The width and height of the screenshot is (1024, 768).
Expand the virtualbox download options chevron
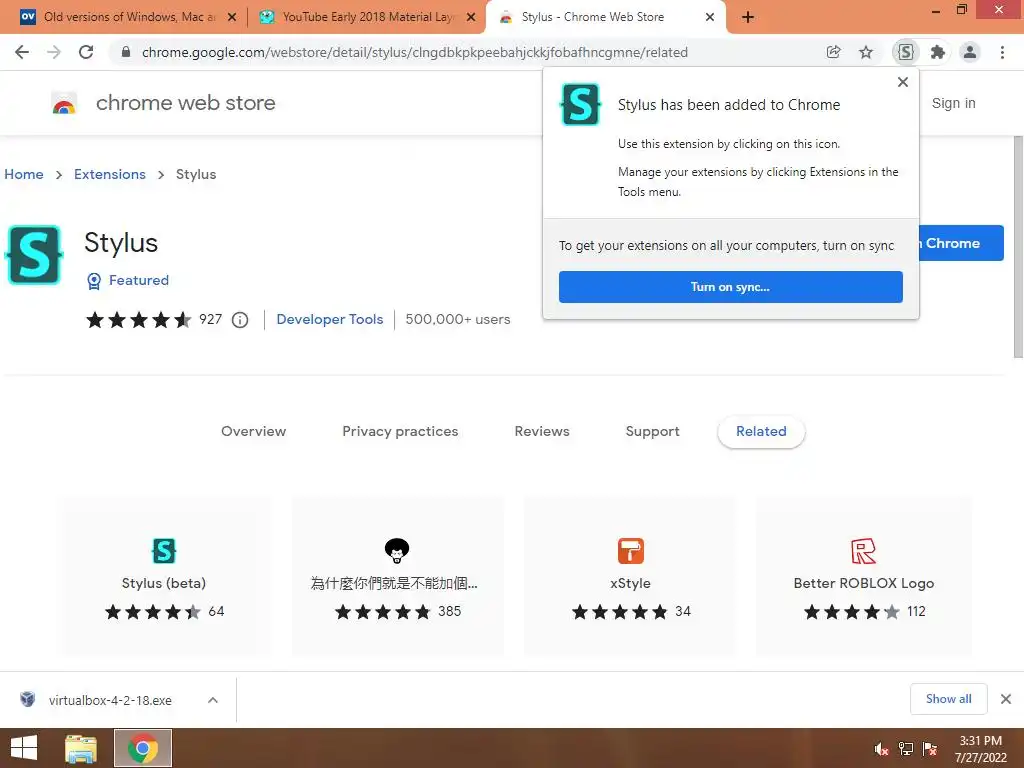213,700
